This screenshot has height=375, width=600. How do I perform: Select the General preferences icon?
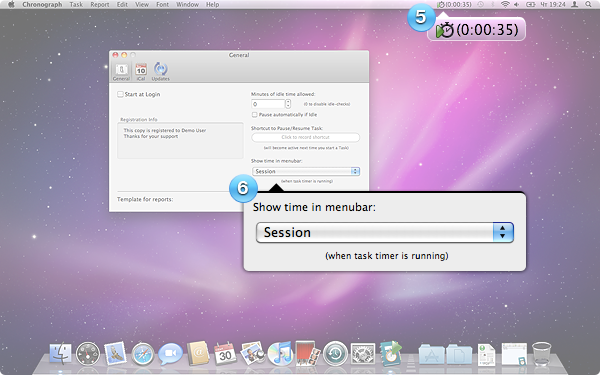[121, 72]
